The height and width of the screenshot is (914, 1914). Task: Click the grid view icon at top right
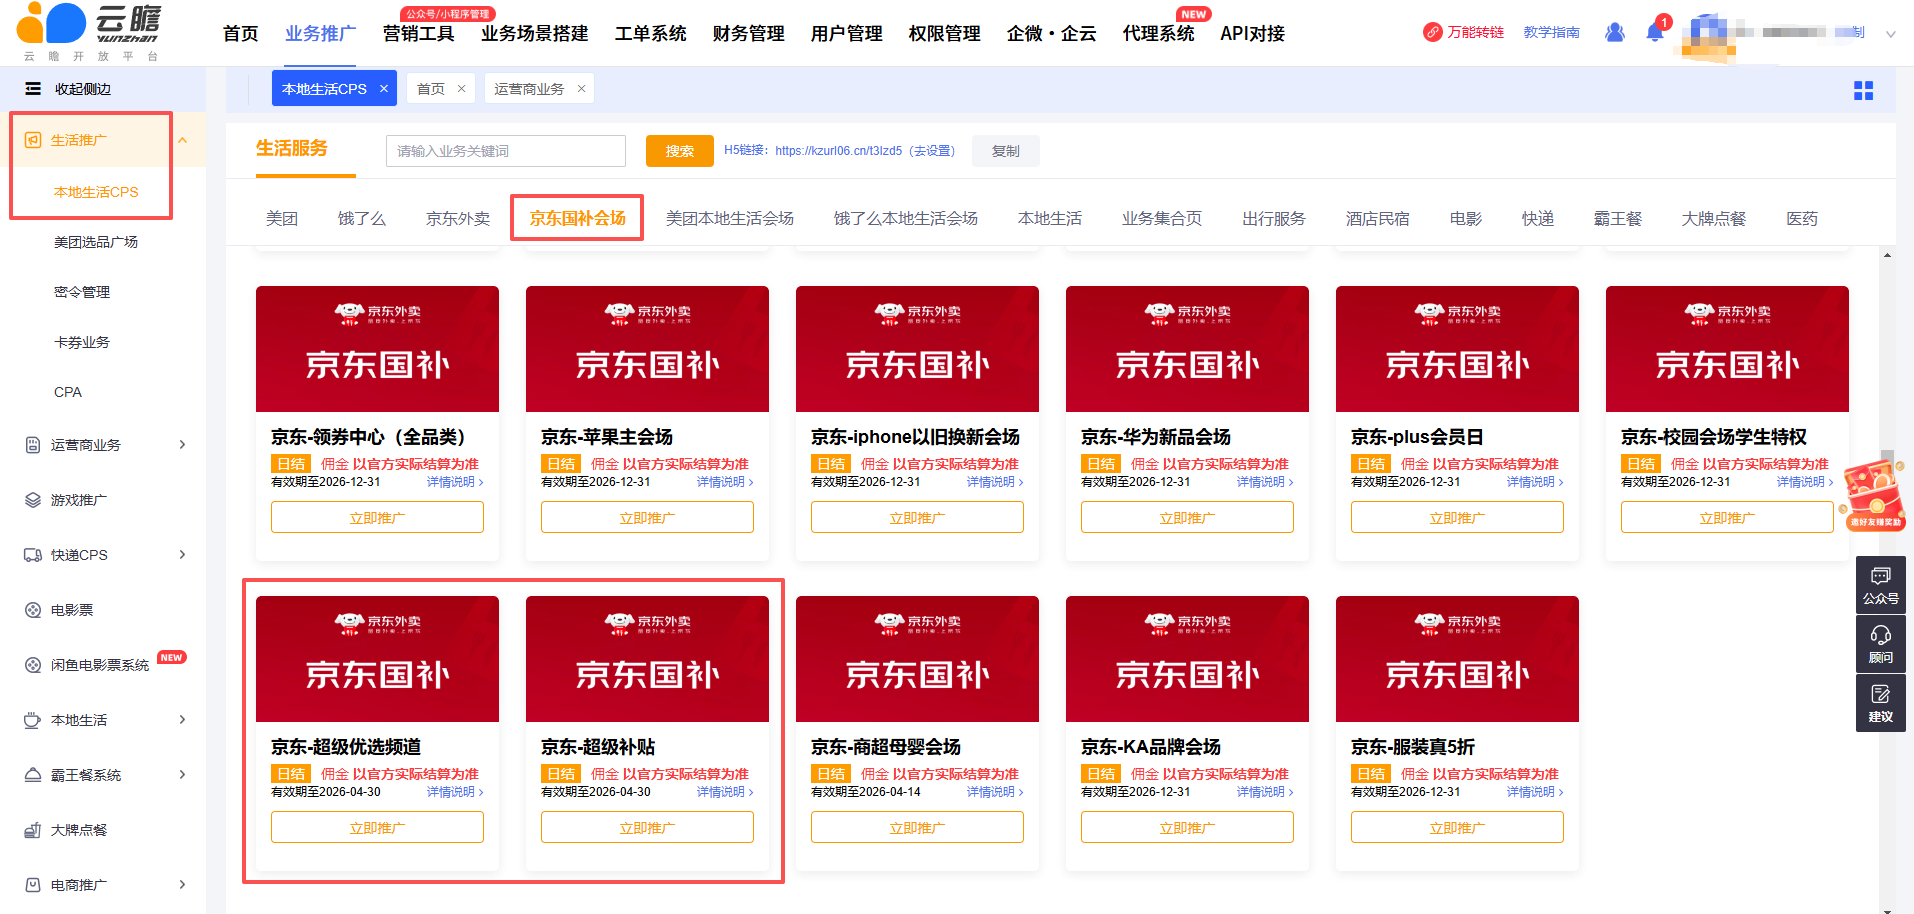coord(1863,91)
